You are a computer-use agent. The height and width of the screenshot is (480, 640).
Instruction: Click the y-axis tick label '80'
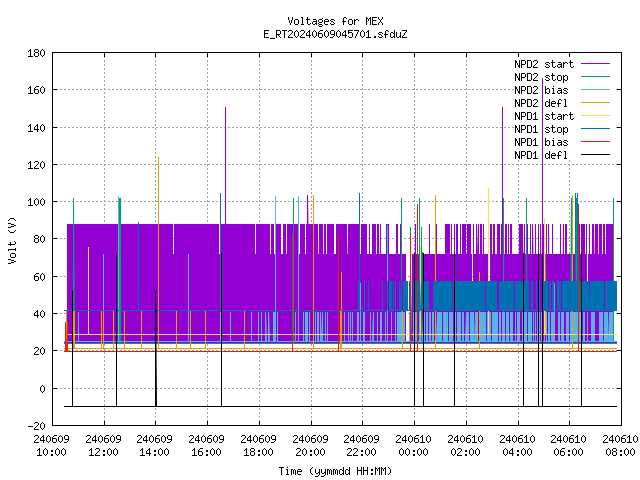[x=39, y=239]
